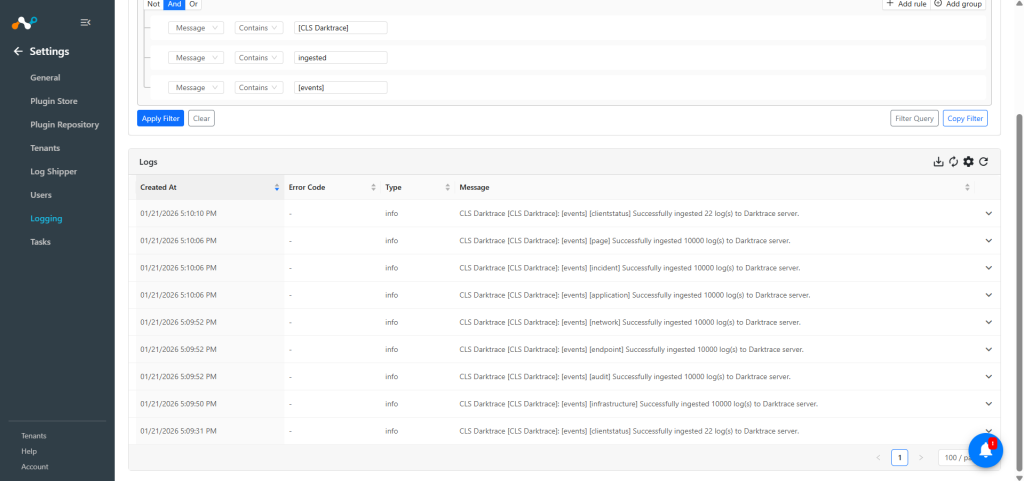Open Tenants settings menu item
The height and width of the screenshot is (481, 1024).
(x=45, y=148)
